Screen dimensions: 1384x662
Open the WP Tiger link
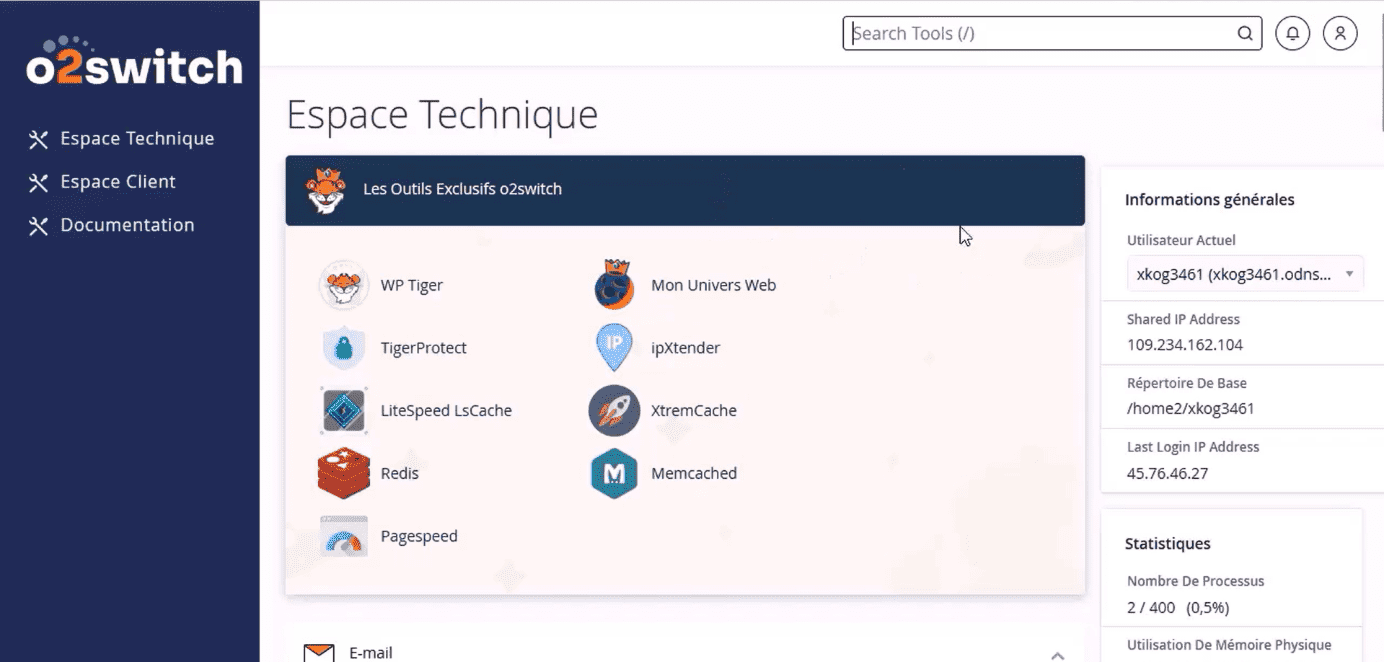pos(412,285)
